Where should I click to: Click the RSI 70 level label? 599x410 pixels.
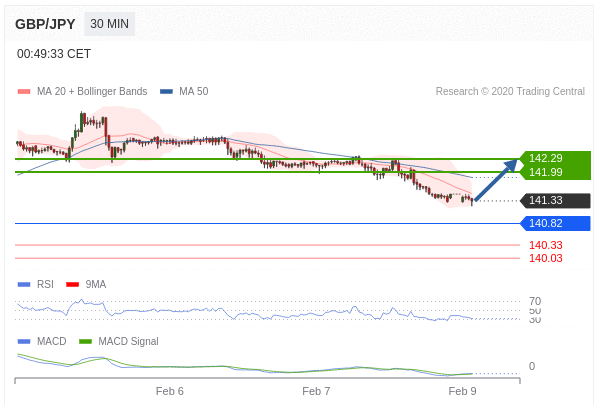pos(535,301)
